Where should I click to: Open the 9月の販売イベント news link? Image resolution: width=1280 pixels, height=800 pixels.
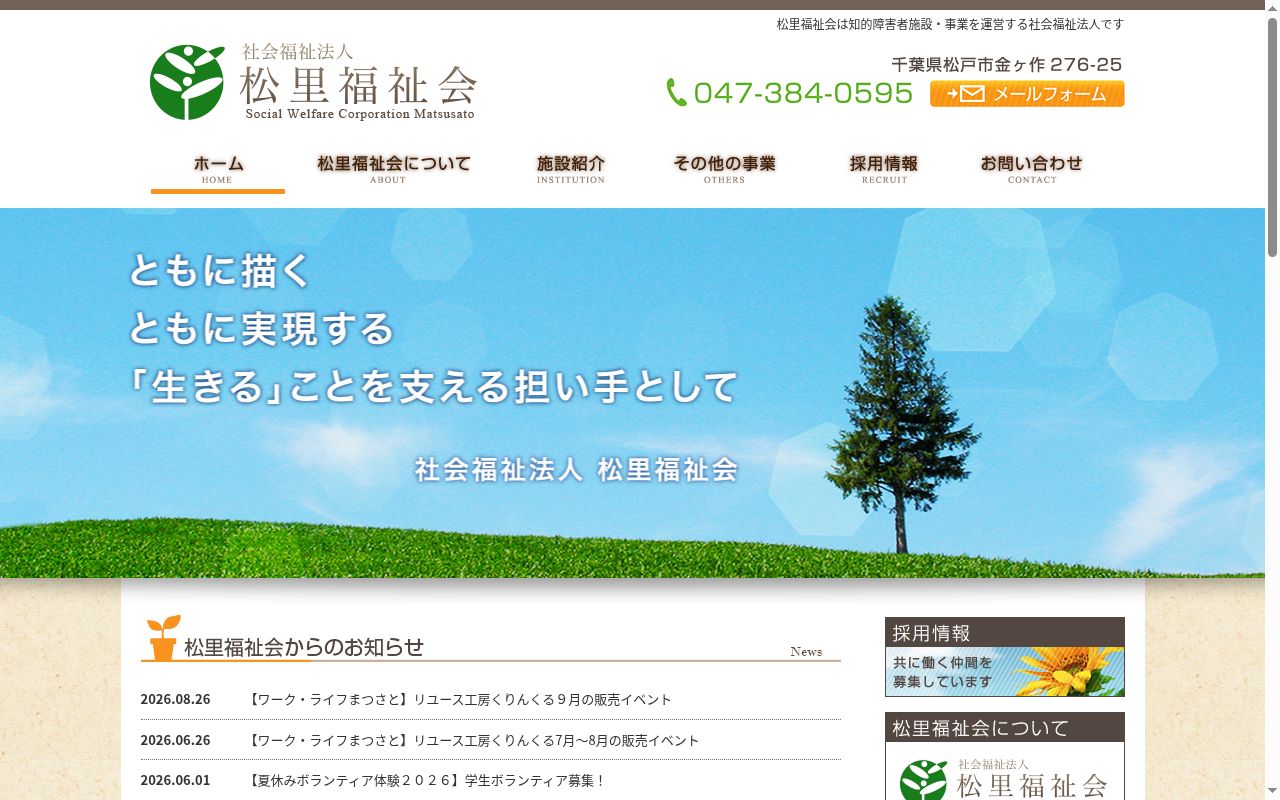[459, 700]
